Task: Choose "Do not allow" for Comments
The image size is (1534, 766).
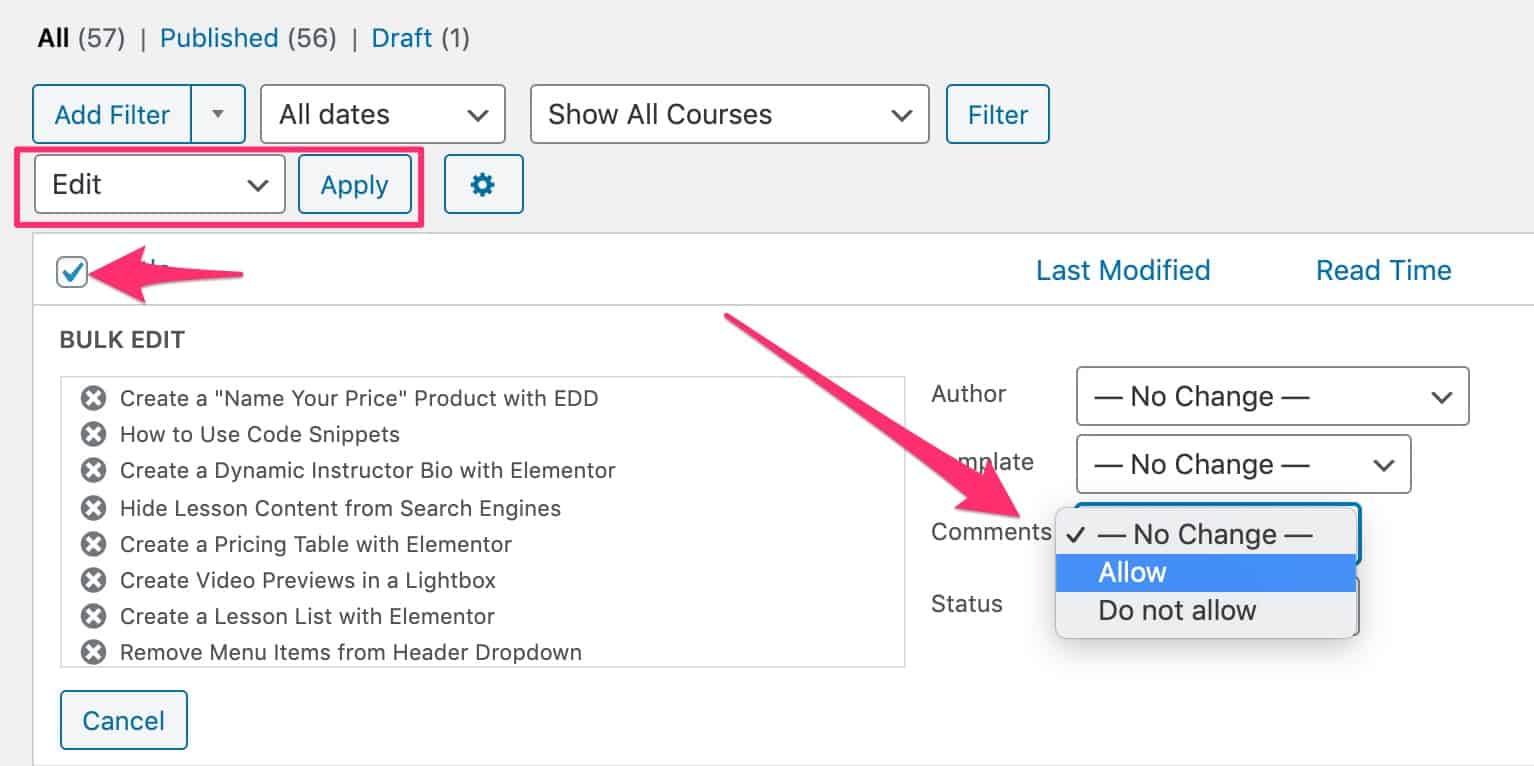Action: click(1176, 610)
